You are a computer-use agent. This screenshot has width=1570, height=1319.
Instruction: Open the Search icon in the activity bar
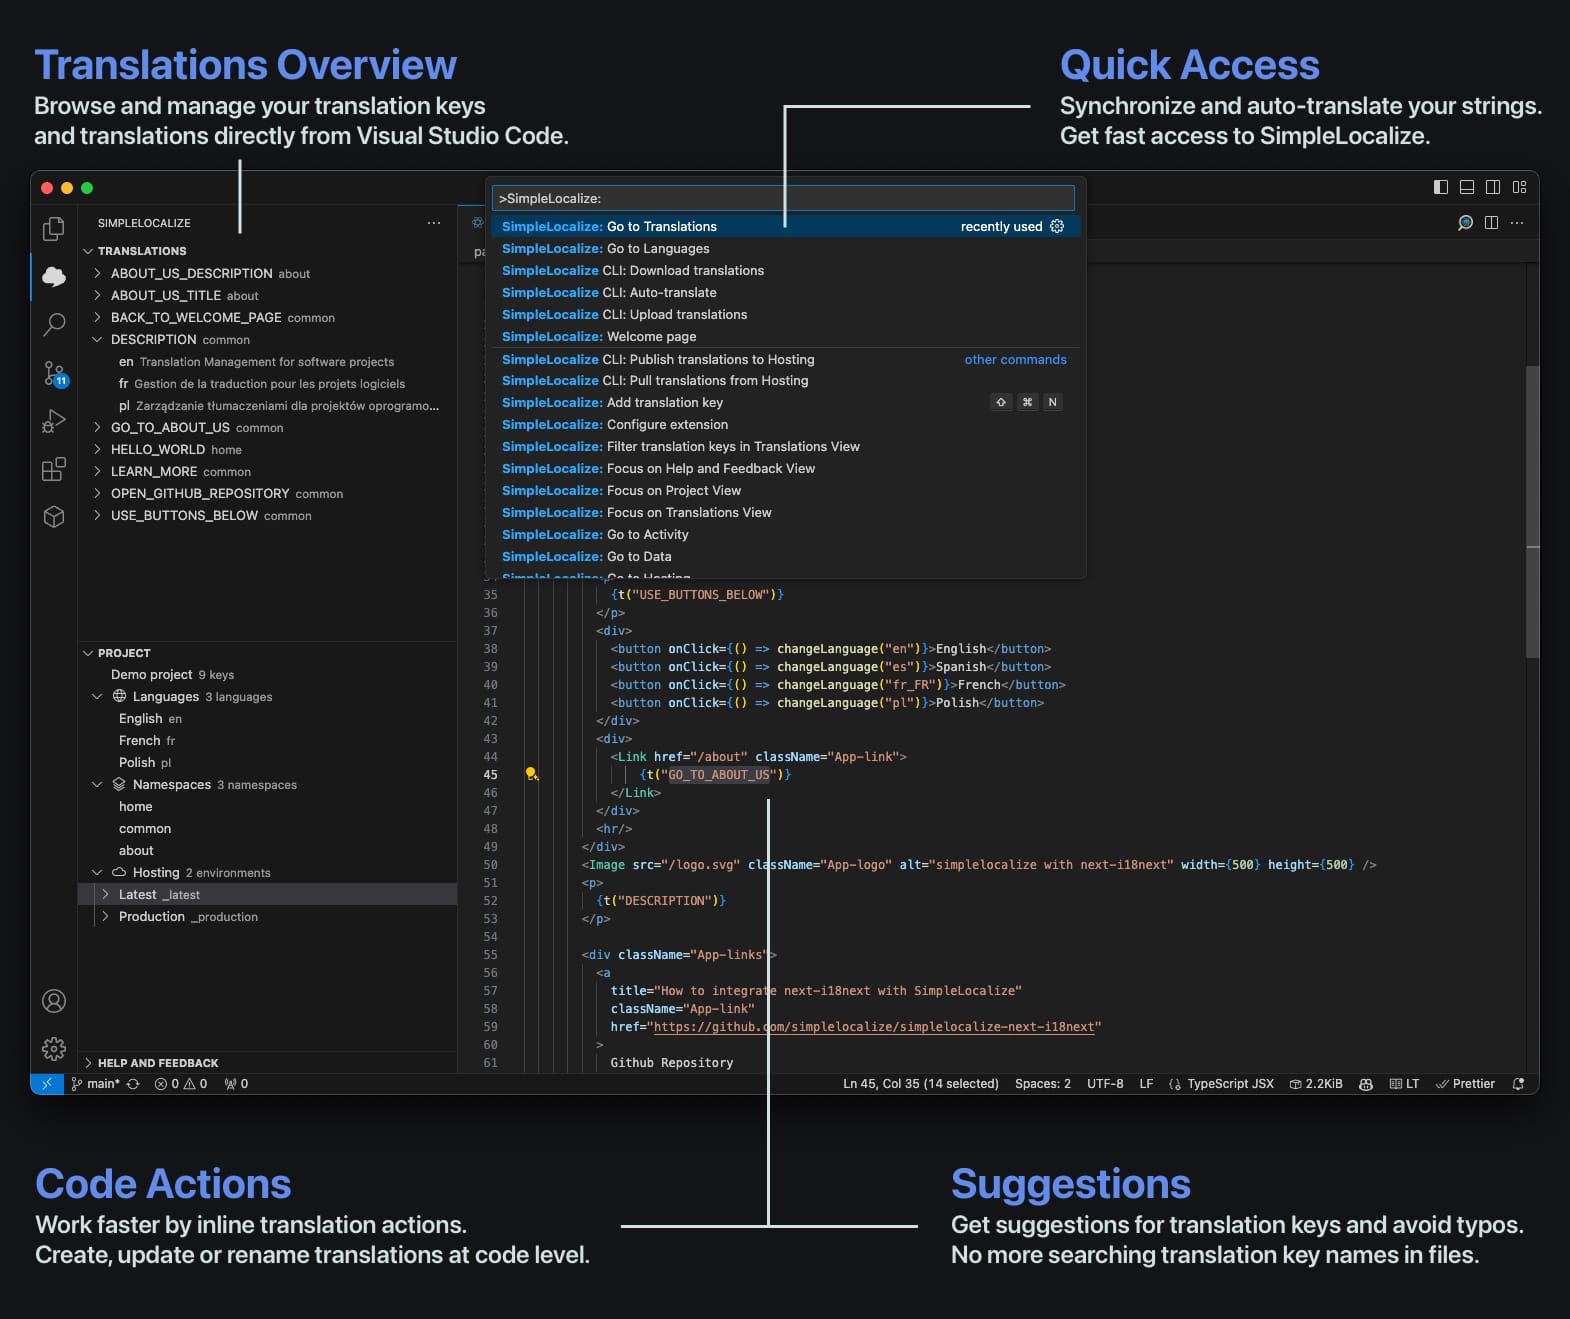click(x=54, y=324)
